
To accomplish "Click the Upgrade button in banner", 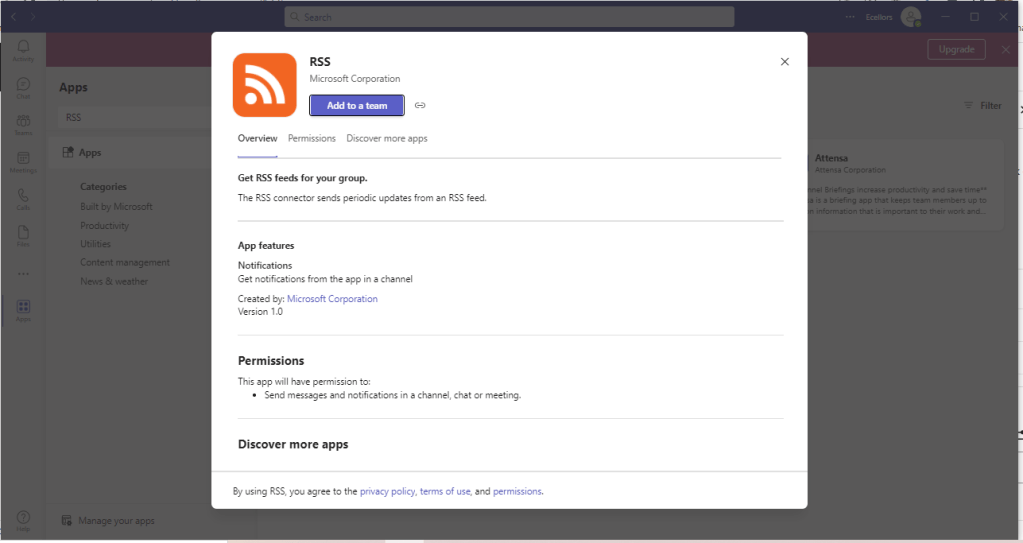I will (955, 49).
